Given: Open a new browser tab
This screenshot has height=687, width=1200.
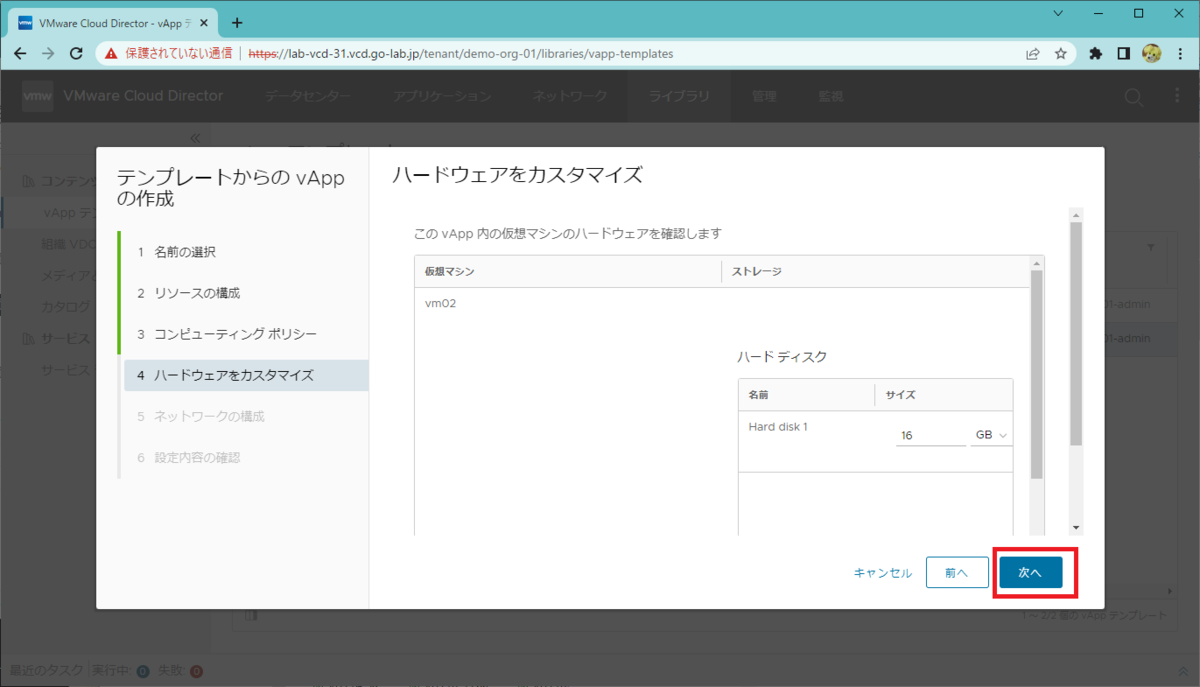Looking at the screenshot, I should (237, 22).
